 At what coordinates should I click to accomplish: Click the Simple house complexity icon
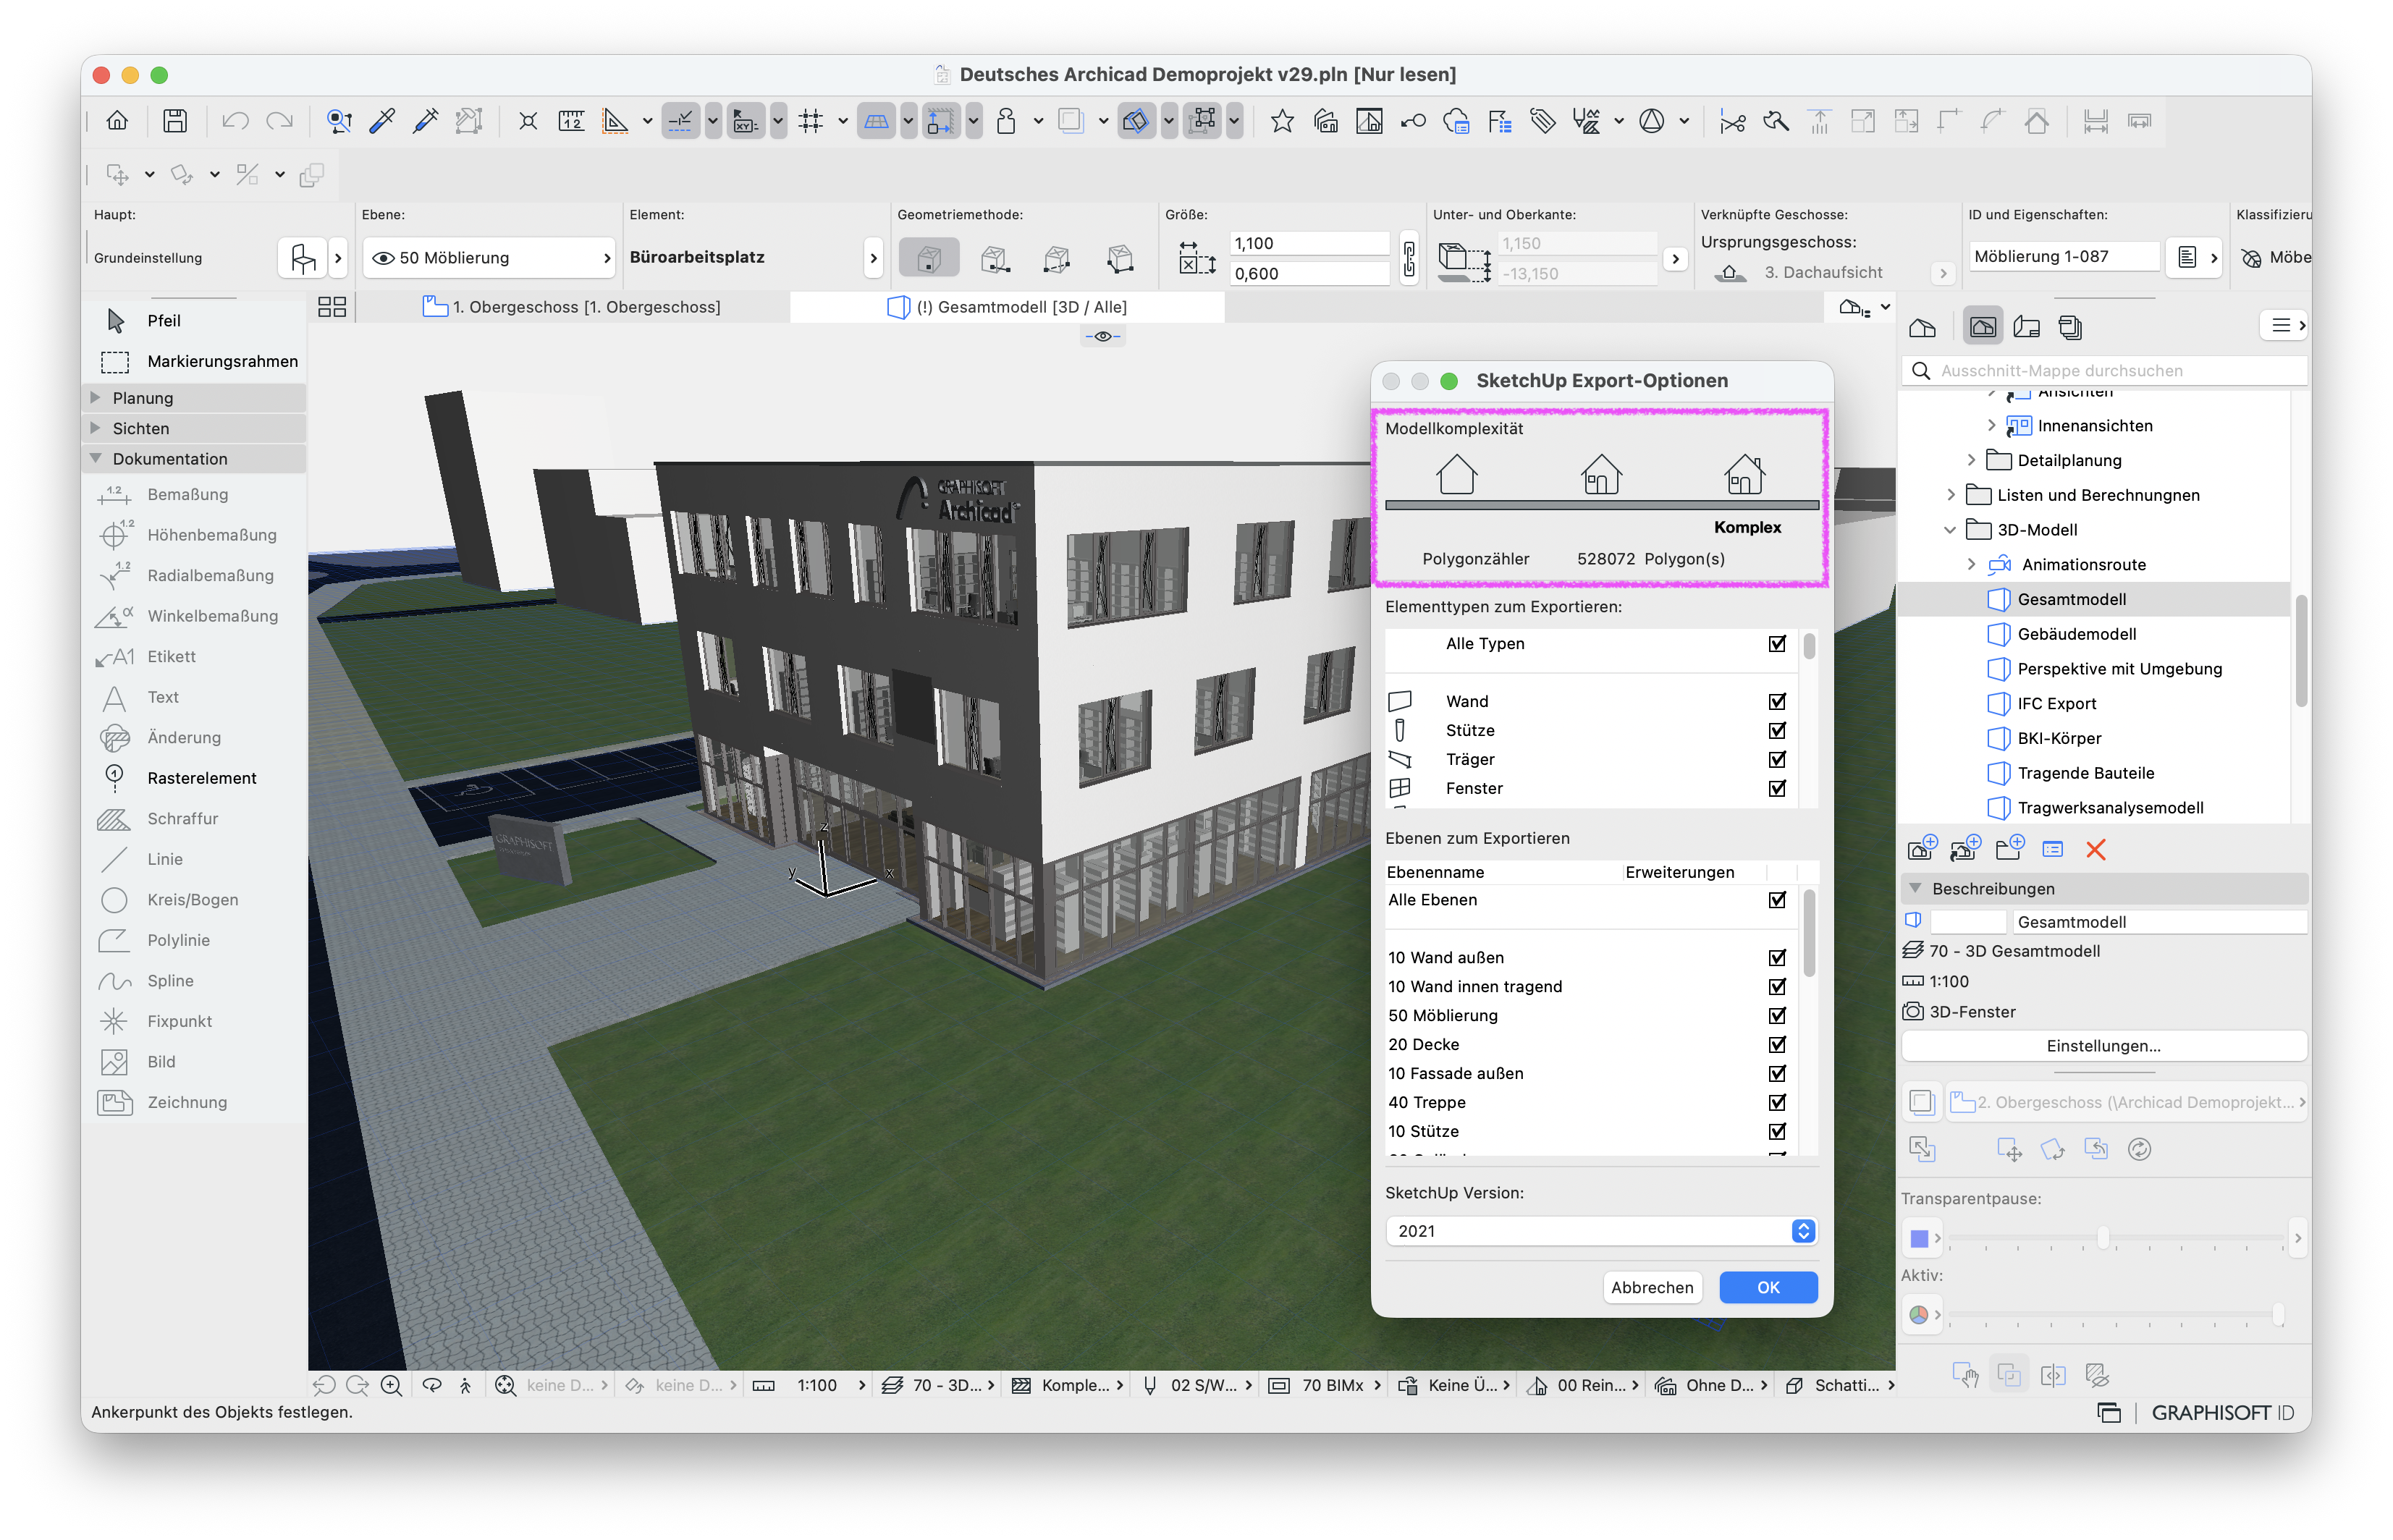pos(1456,474)
